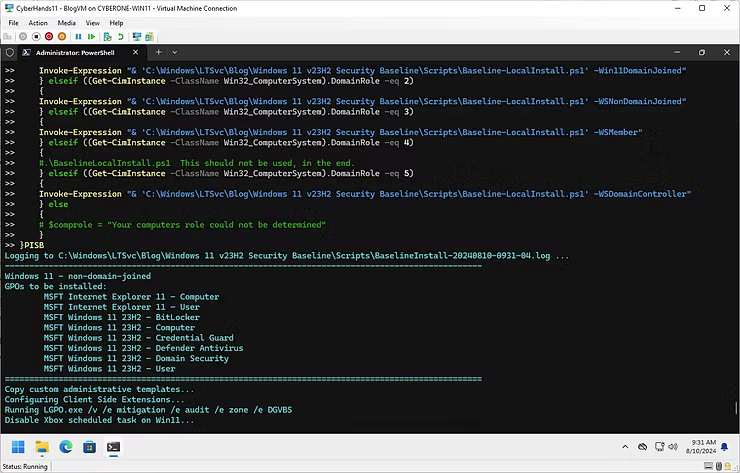The width and height of the screenshot is (740, 473).
Task: Click the 'Status: Running' text
Action: coord(25,466)
